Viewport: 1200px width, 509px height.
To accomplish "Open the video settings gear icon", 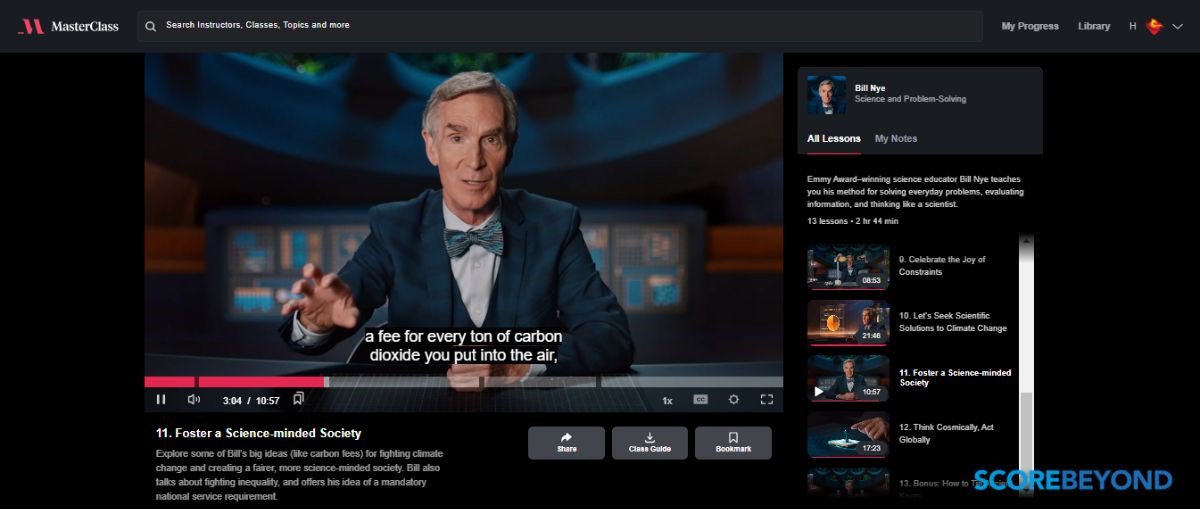I will [x=734, y=400].
